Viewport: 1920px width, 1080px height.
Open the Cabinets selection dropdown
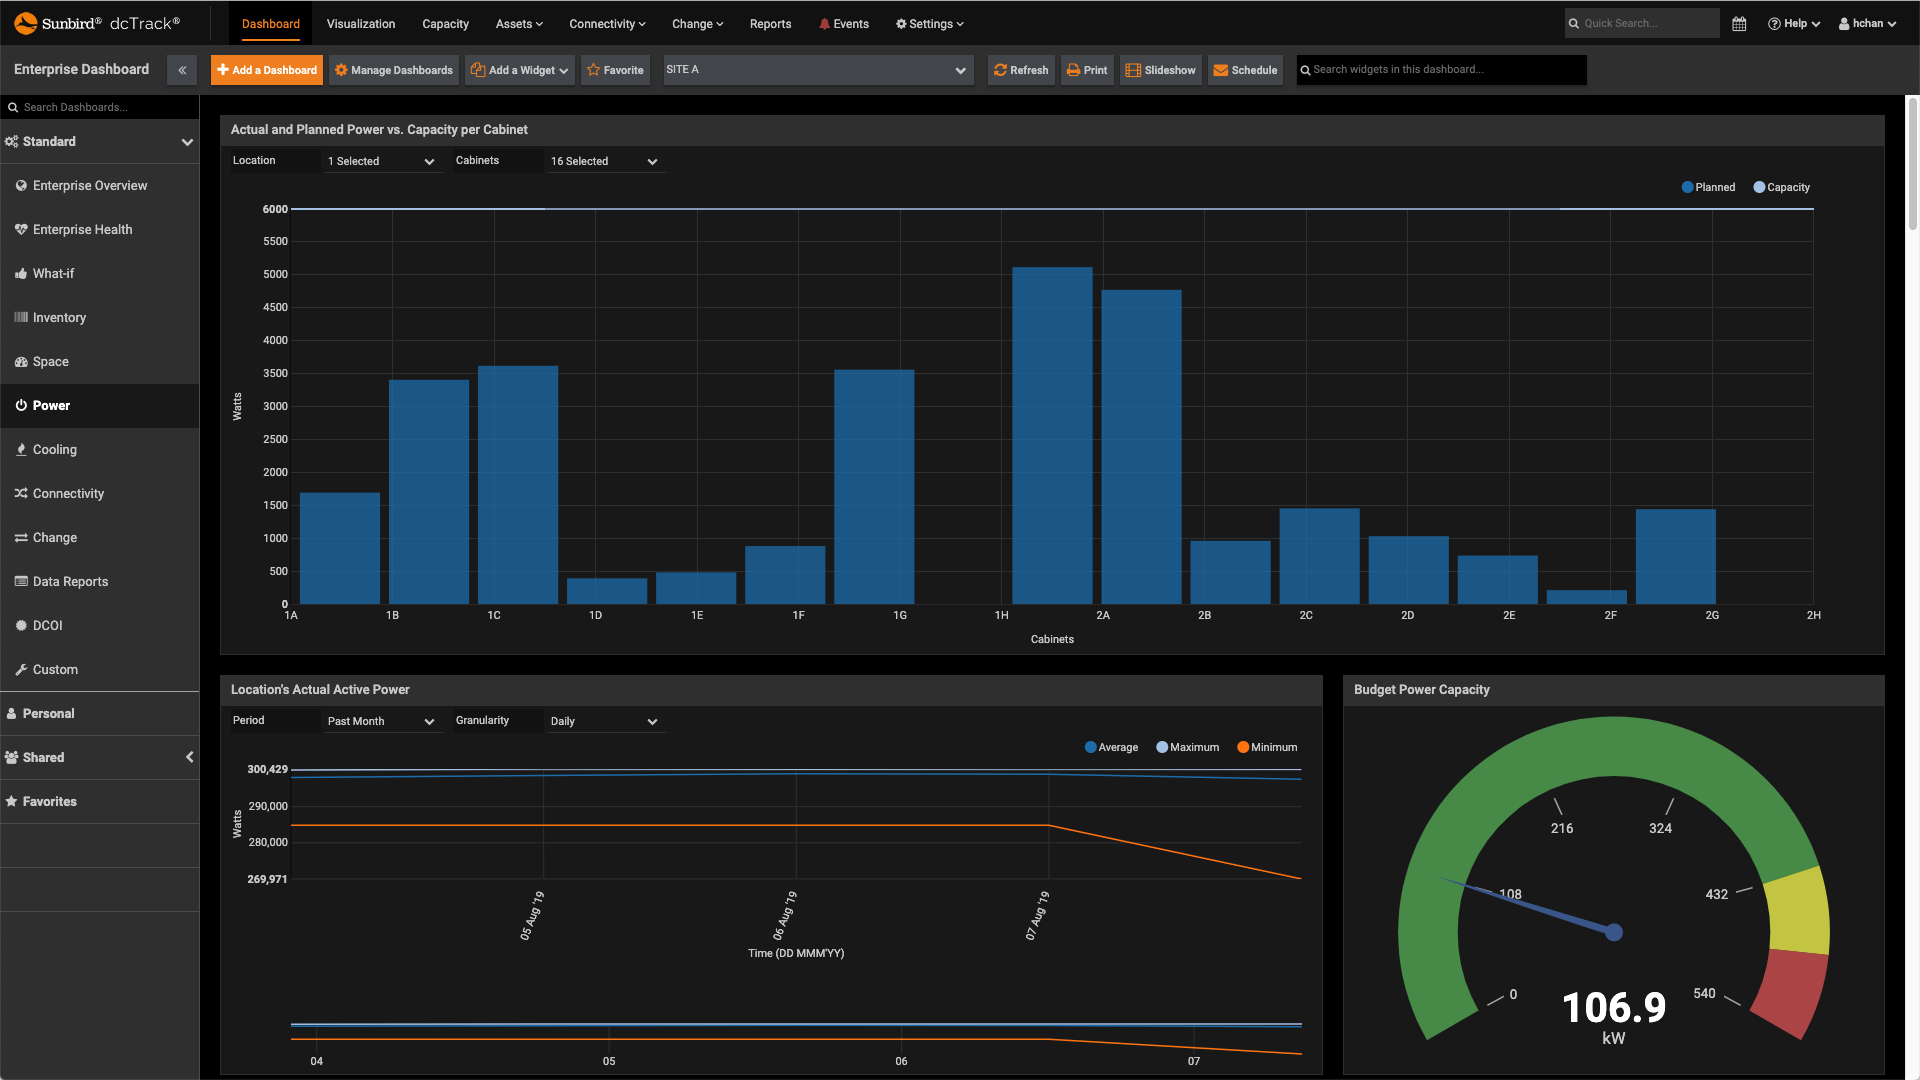[604, 160]
